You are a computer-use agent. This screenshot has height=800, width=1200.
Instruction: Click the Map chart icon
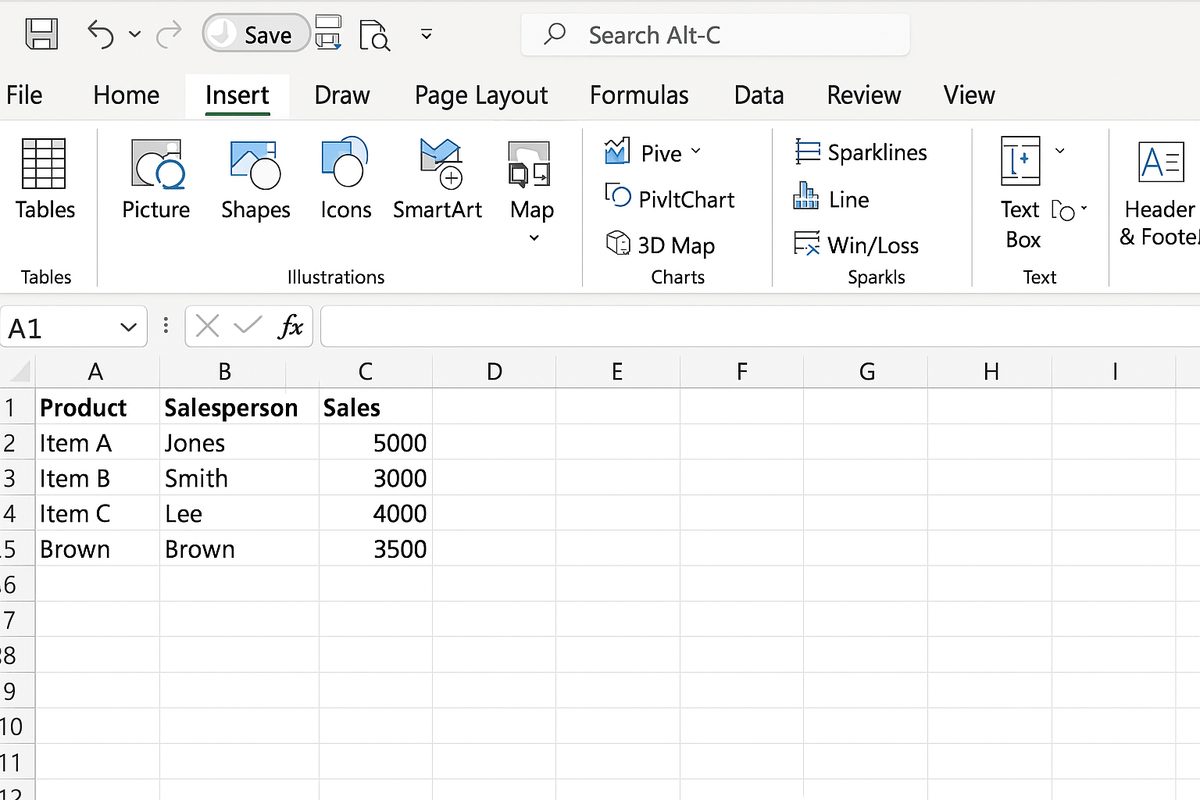tap(529, 164)
